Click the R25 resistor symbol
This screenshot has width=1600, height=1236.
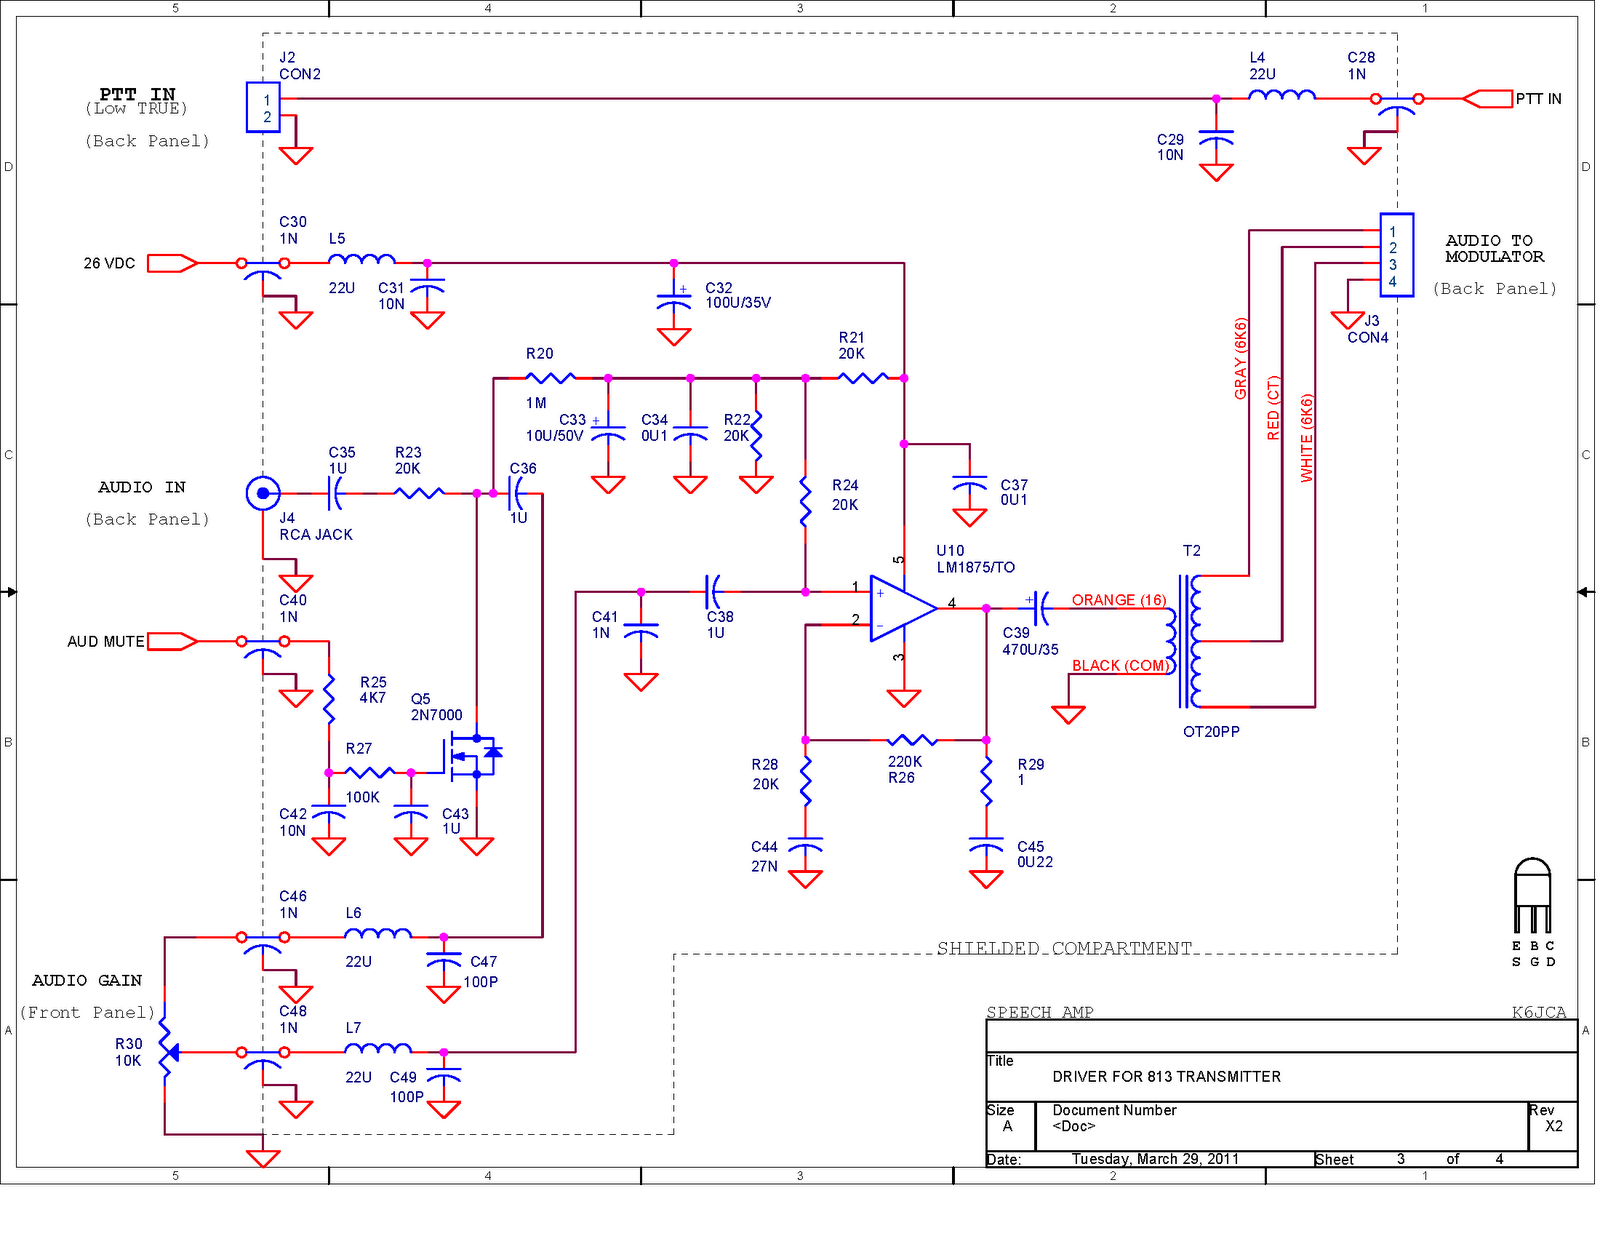click(x=329, y=698)
